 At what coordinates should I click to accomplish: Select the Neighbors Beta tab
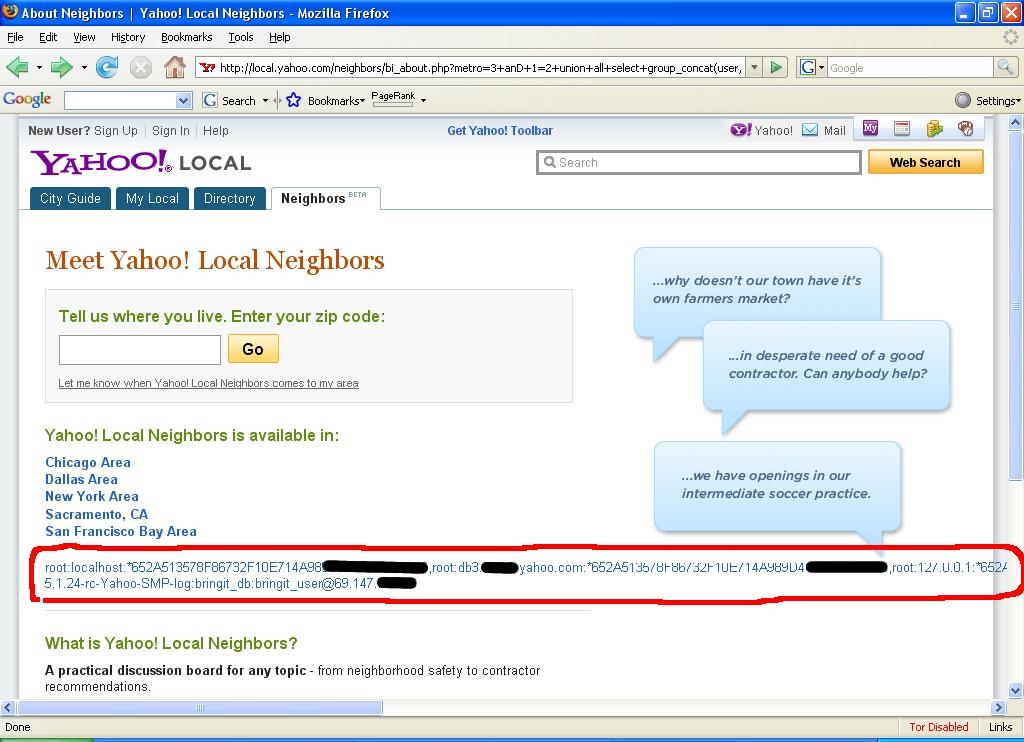coord(325,199)
